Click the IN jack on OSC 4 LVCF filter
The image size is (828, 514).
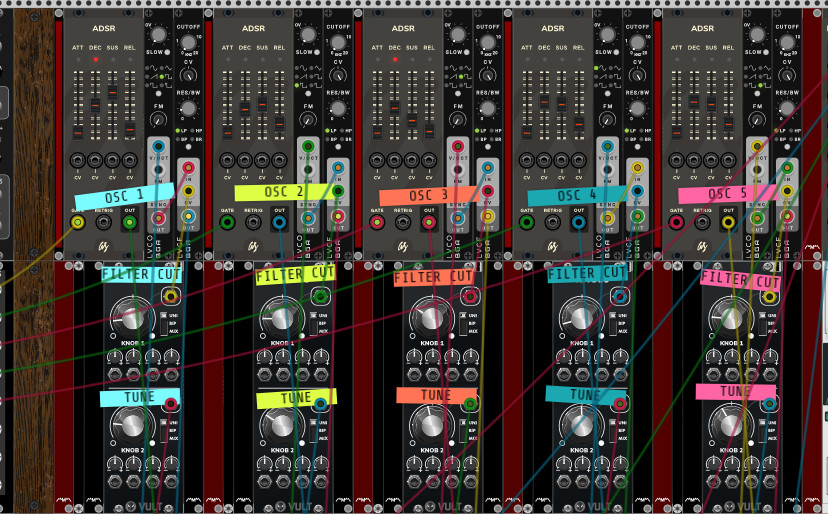(637, 168)
